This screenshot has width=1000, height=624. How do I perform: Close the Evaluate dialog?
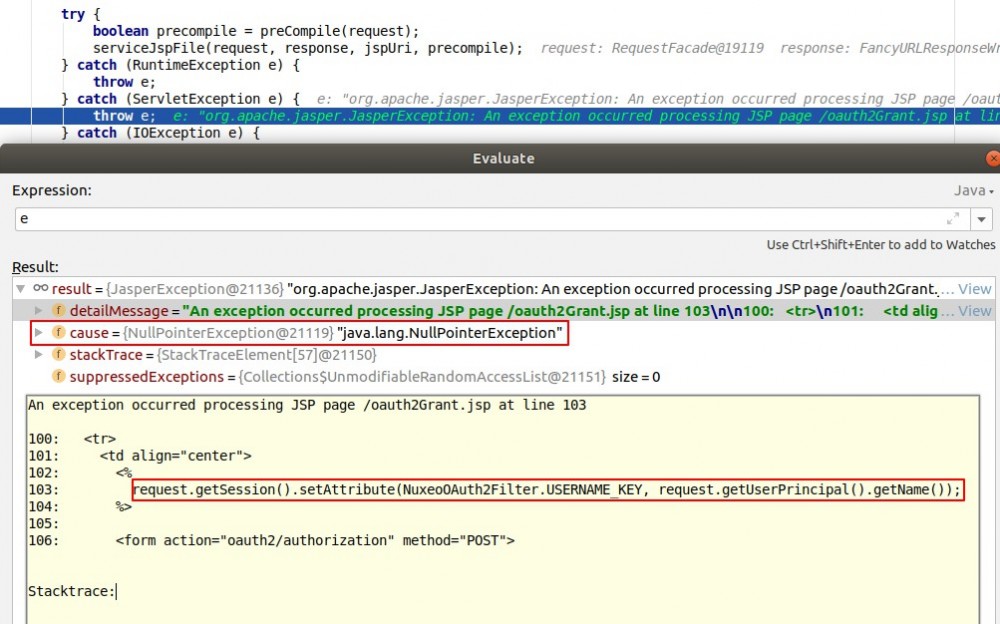(993, 158)
